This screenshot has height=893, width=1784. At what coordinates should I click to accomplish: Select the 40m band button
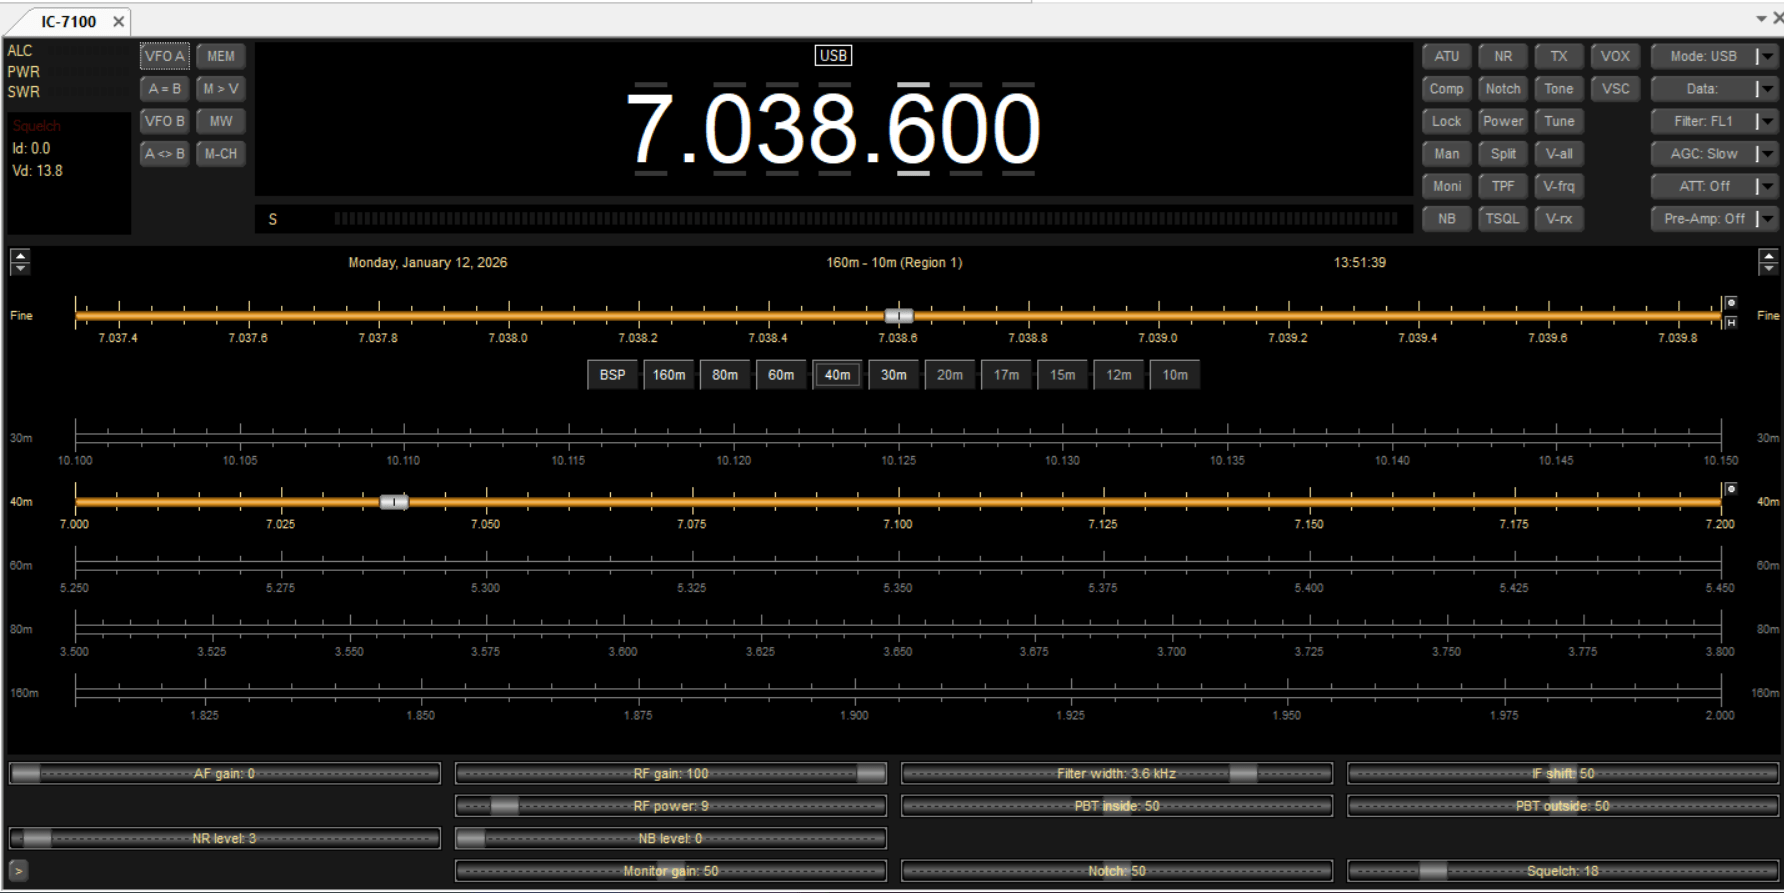(837, 375)
